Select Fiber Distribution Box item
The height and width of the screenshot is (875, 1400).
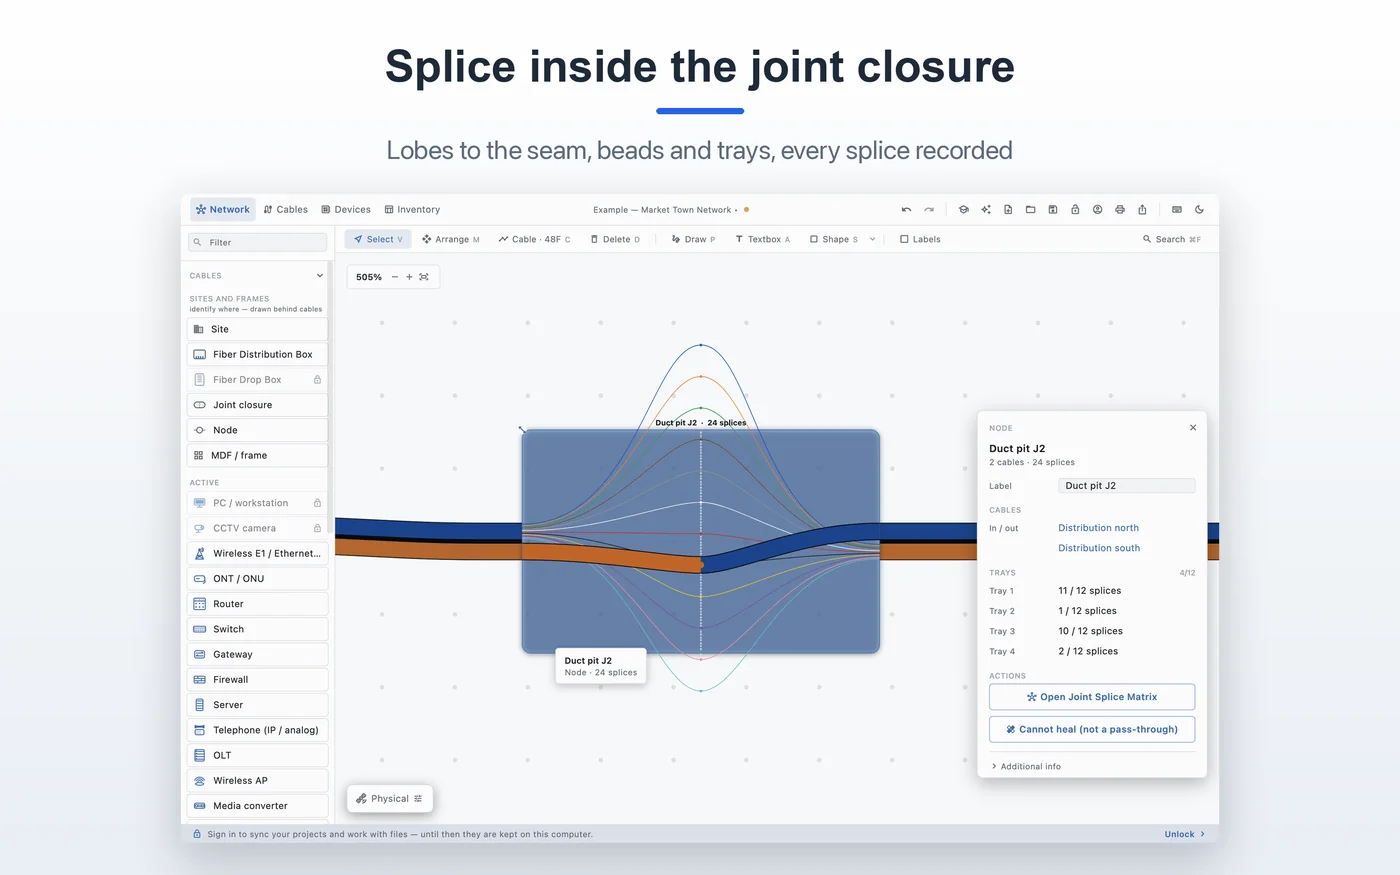pos(257,354)
